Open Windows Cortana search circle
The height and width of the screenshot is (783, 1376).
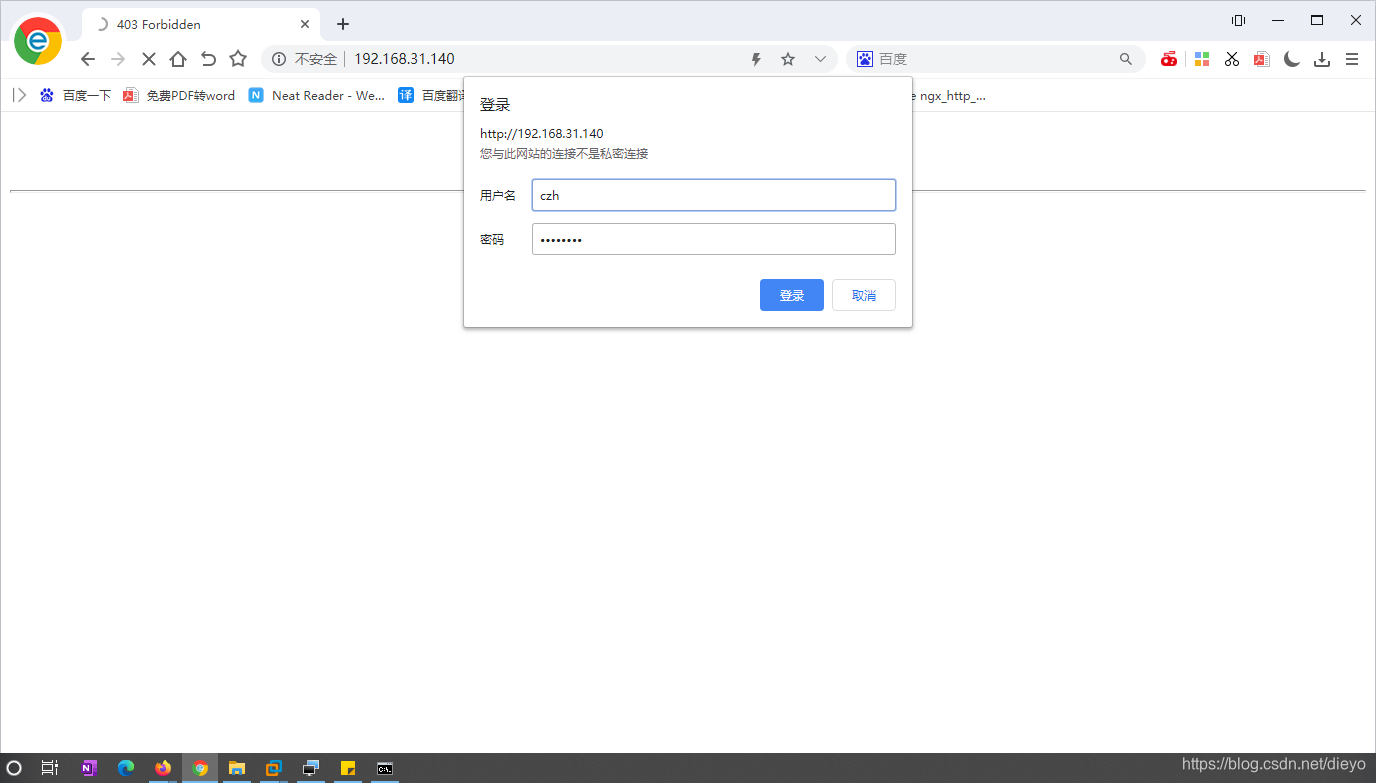click(x=14, y=768)
